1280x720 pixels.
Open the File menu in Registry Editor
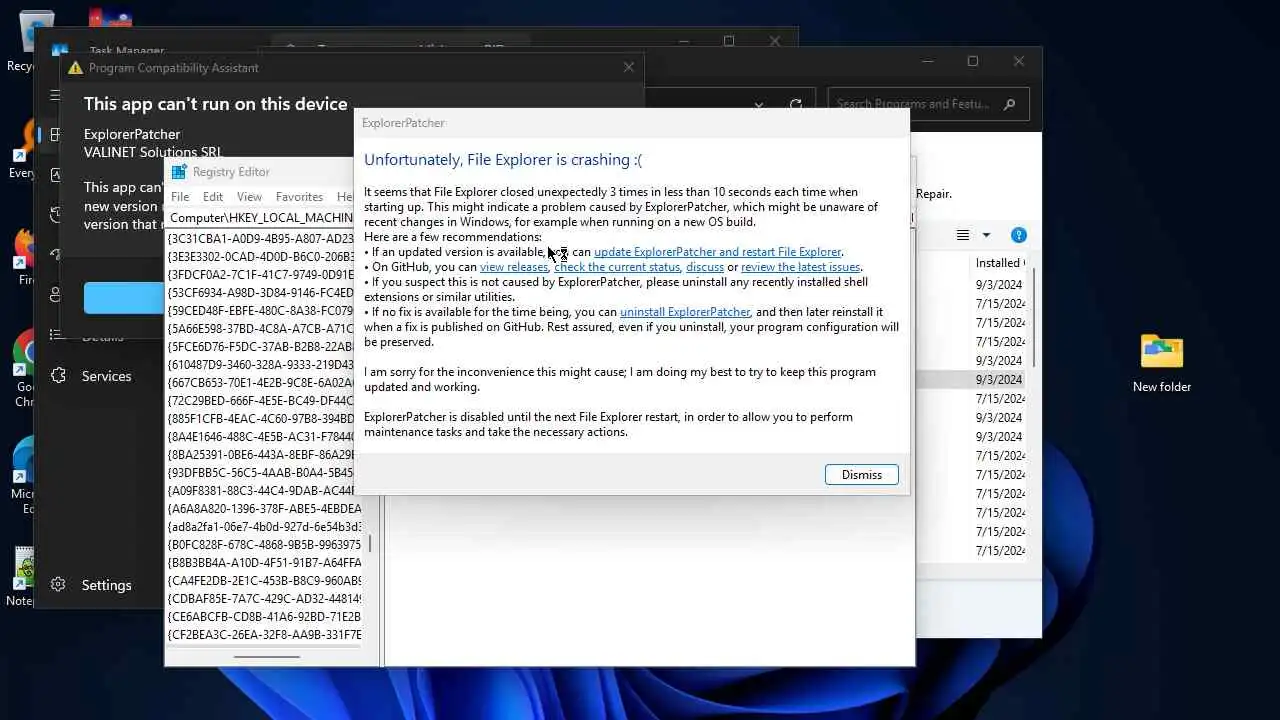180,197
